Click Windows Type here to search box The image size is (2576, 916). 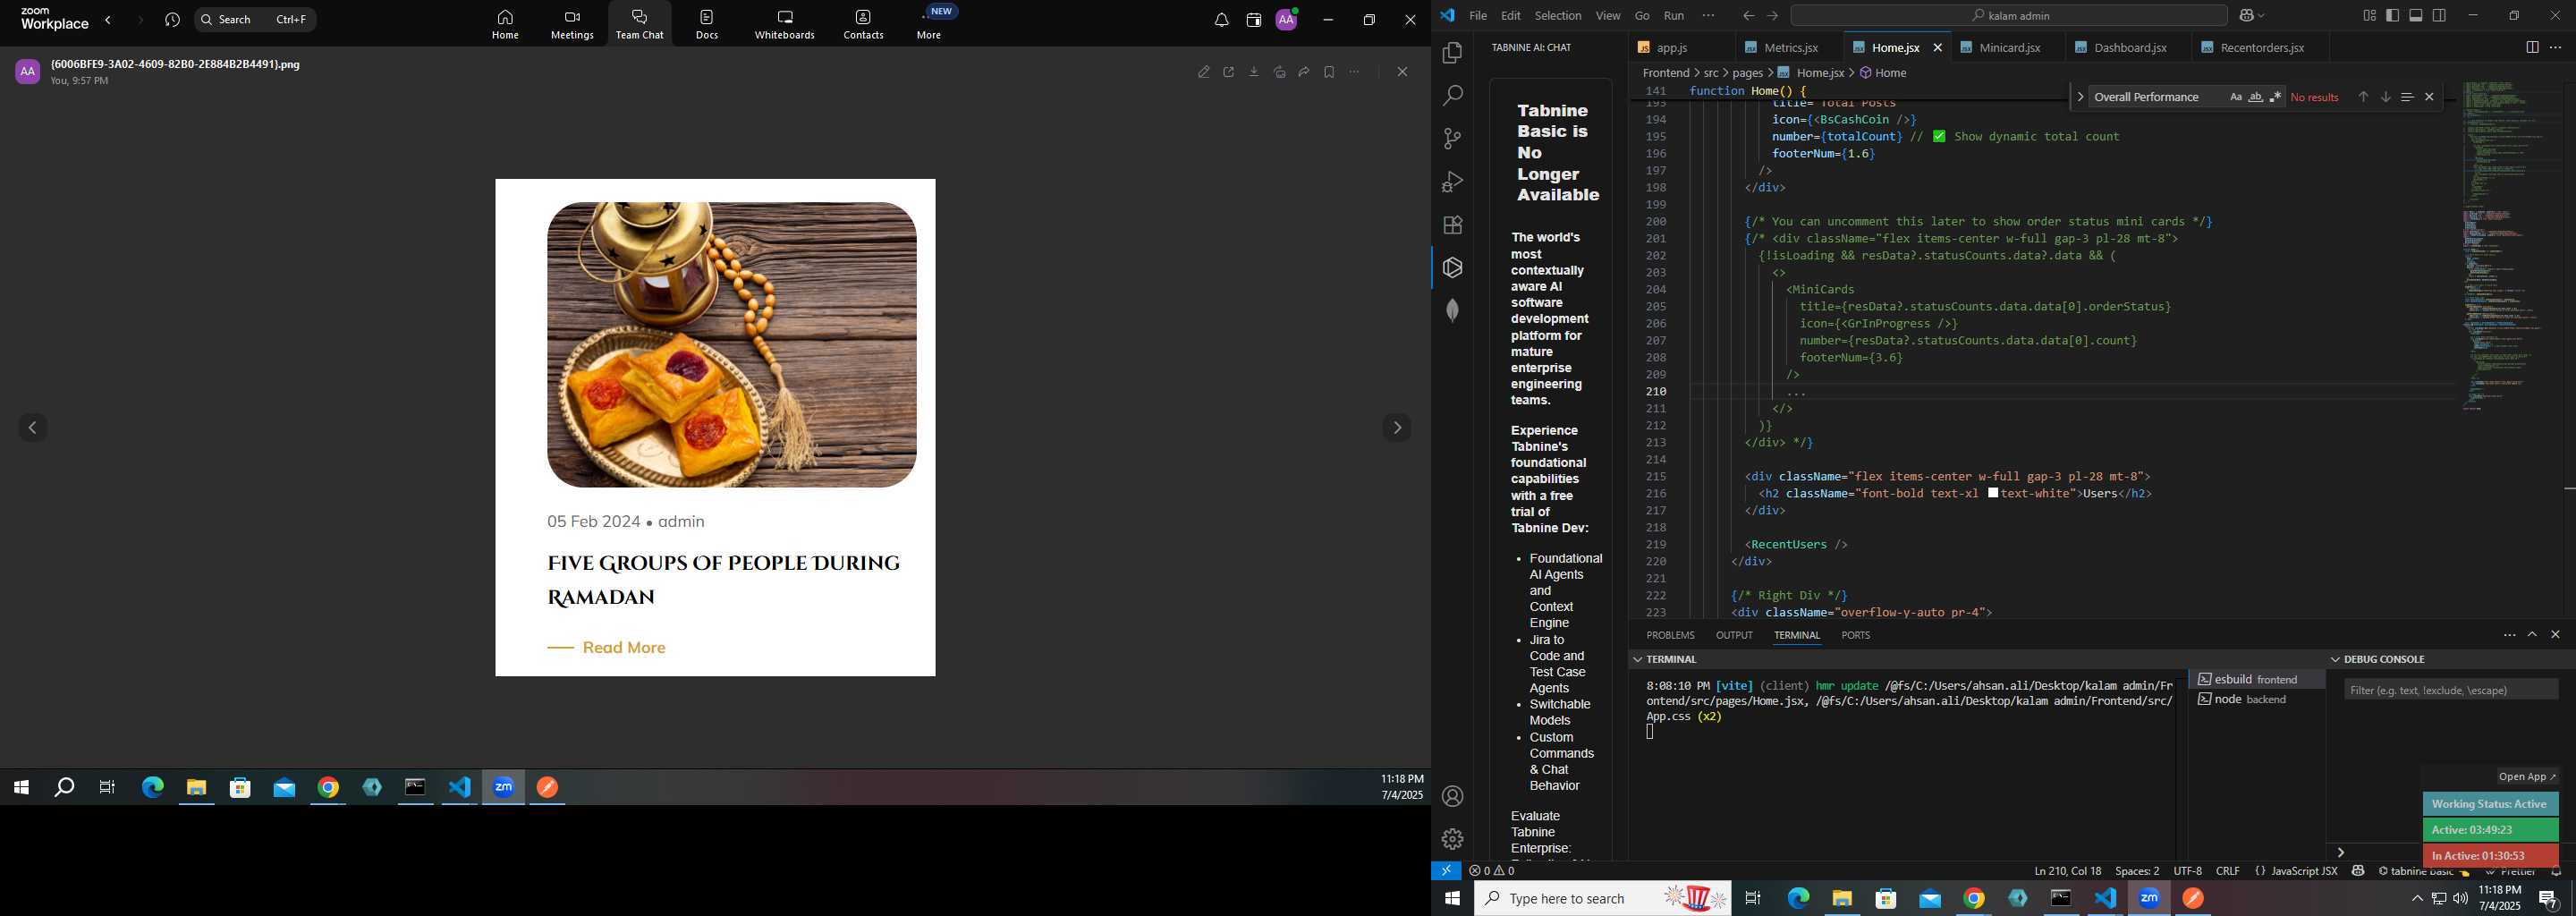click(x=1603, y=898)
